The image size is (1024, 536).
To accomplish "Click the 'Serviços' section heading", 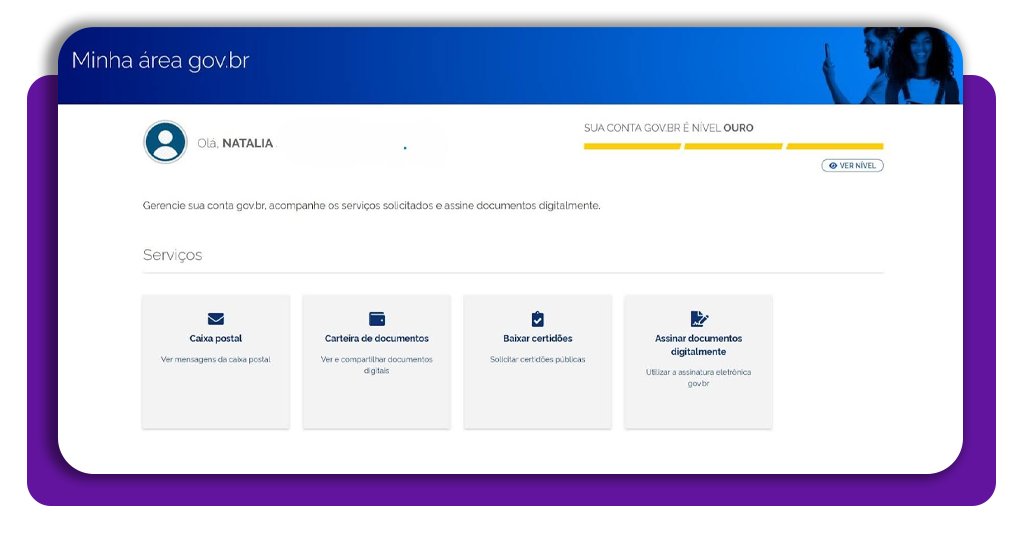I will (172, 255).
